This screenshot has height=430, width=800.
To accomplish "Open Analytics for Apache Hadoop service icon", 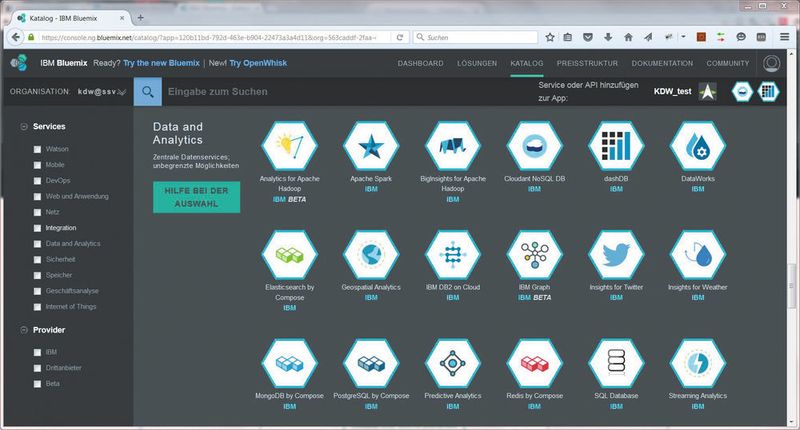I will (x=289, y=145).
